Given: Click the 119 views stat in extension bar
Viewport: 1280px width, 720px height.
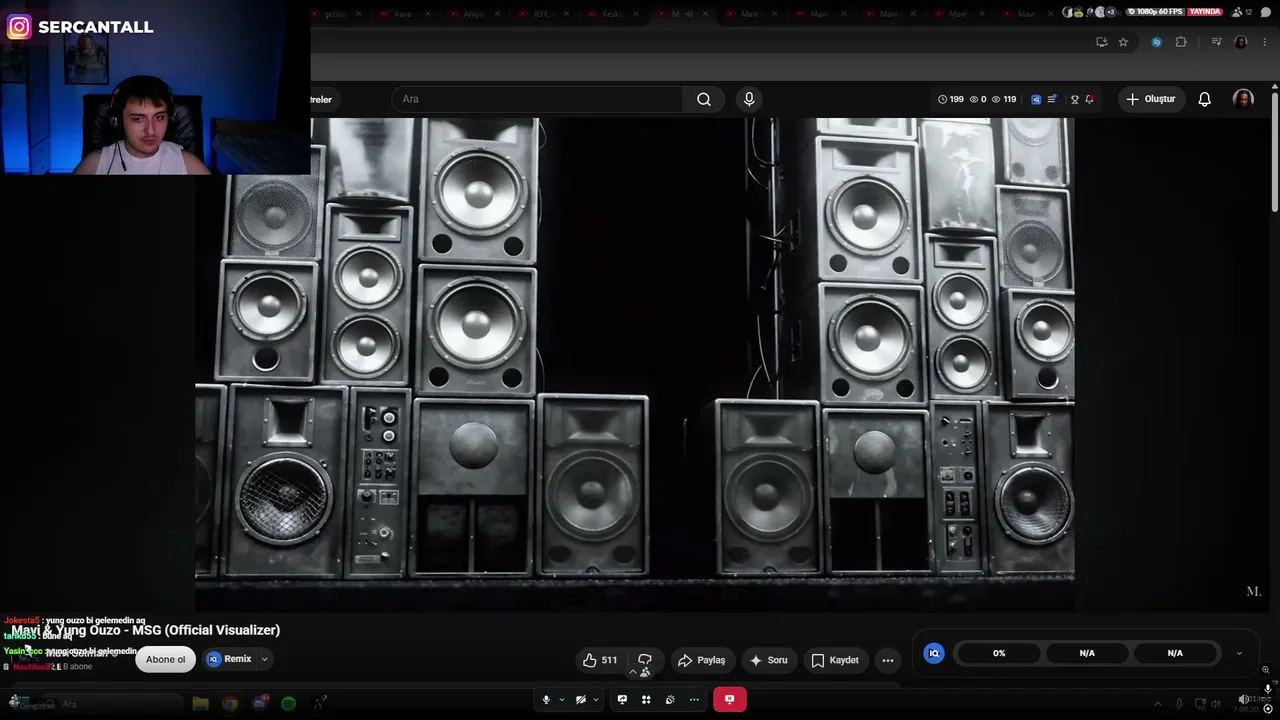Looking at the screenshot, I should point(1003,99).
